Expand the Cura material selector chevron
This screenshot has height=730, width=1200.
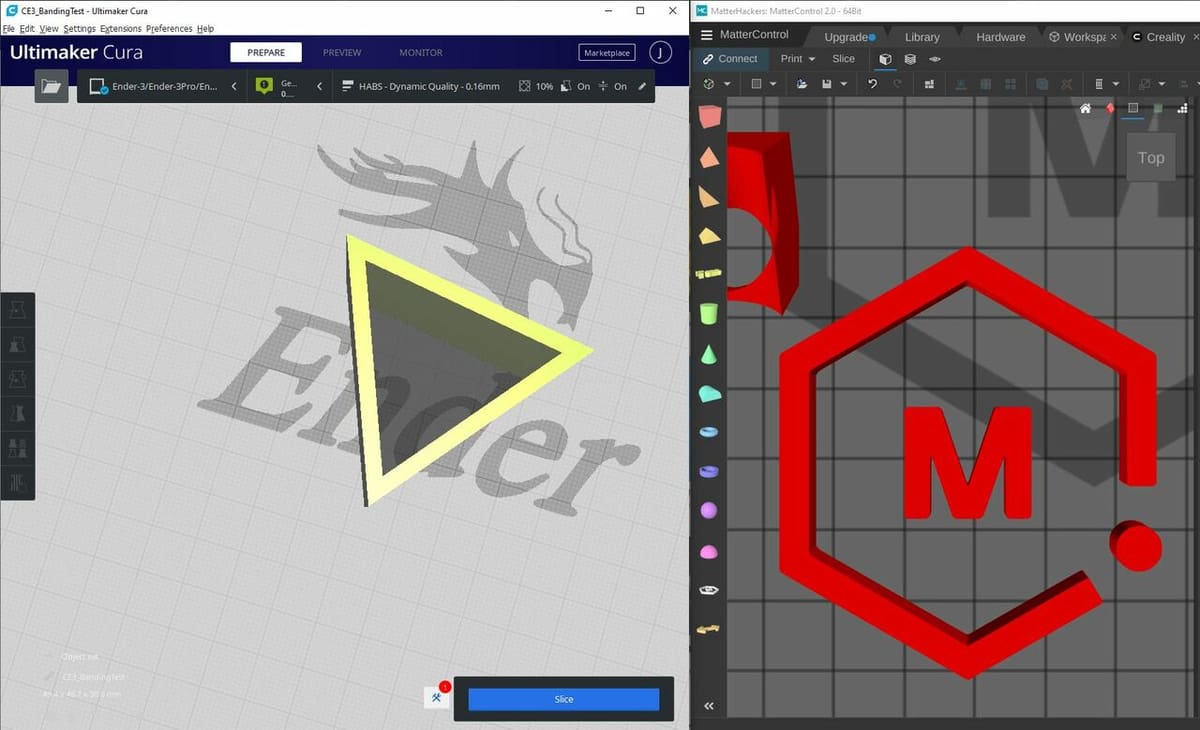click(320, 87)
